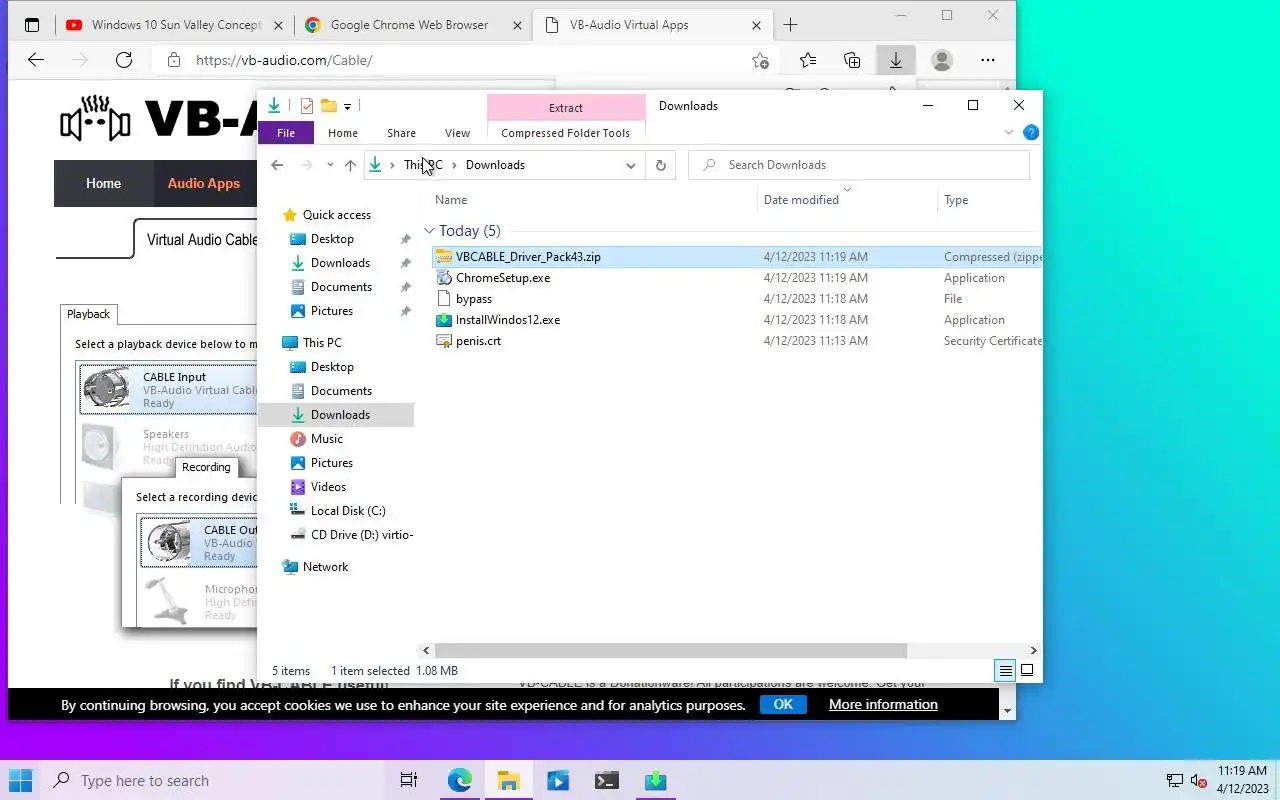The width and height of the screenshot is (1280, 800).
Task: Open Music folder in navigation pane
Action: click(x=326, y=439)
